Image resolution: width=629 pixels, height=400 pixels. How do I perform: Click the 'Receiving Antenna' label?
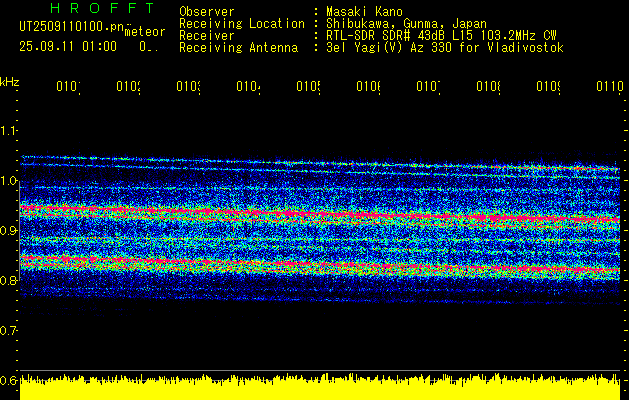click(x=239, y=48)
